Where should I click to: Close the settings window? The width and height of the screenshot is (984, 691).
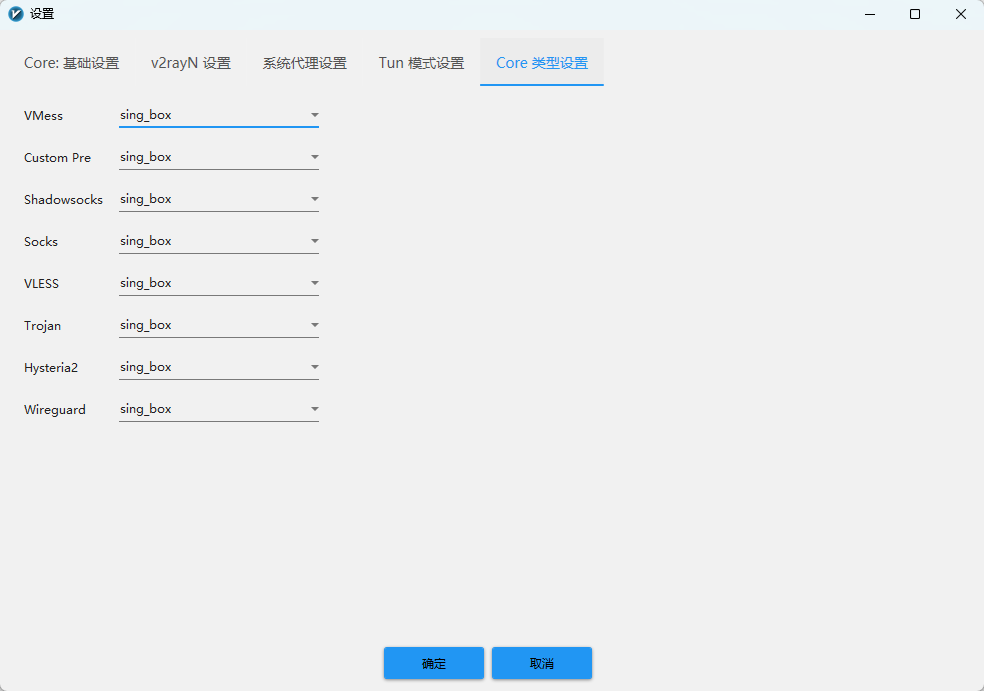961,14
